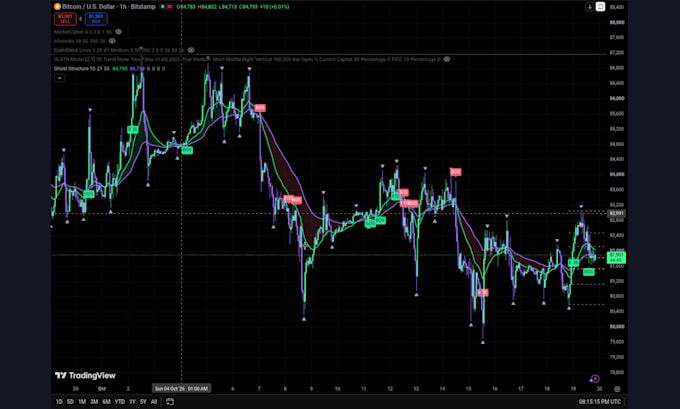The height and width of the screenshot is (409, 680).
Task: Click the green market status indicator
Action: pos(163,7)
